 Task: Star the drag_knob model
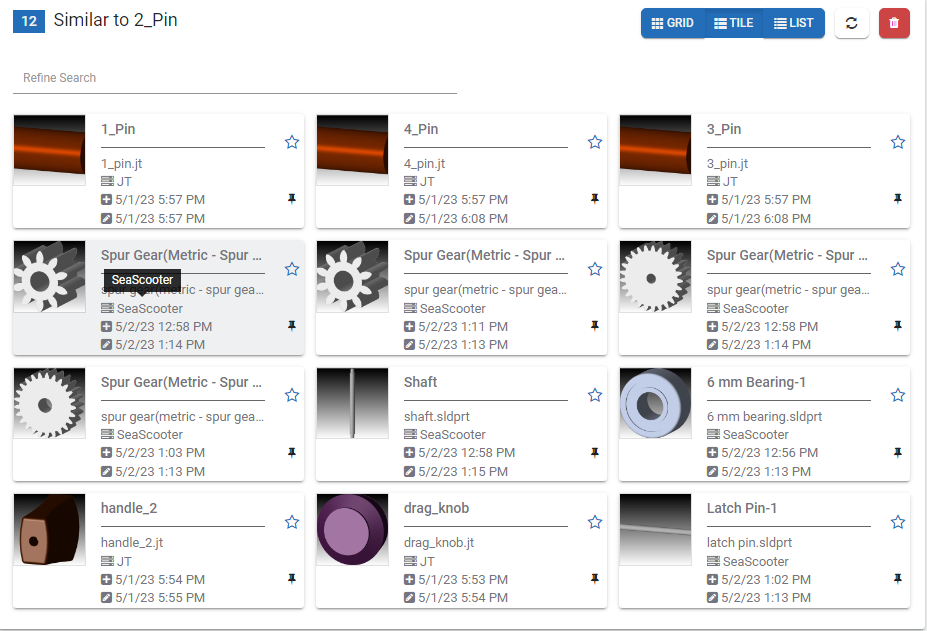click(595, 521)
